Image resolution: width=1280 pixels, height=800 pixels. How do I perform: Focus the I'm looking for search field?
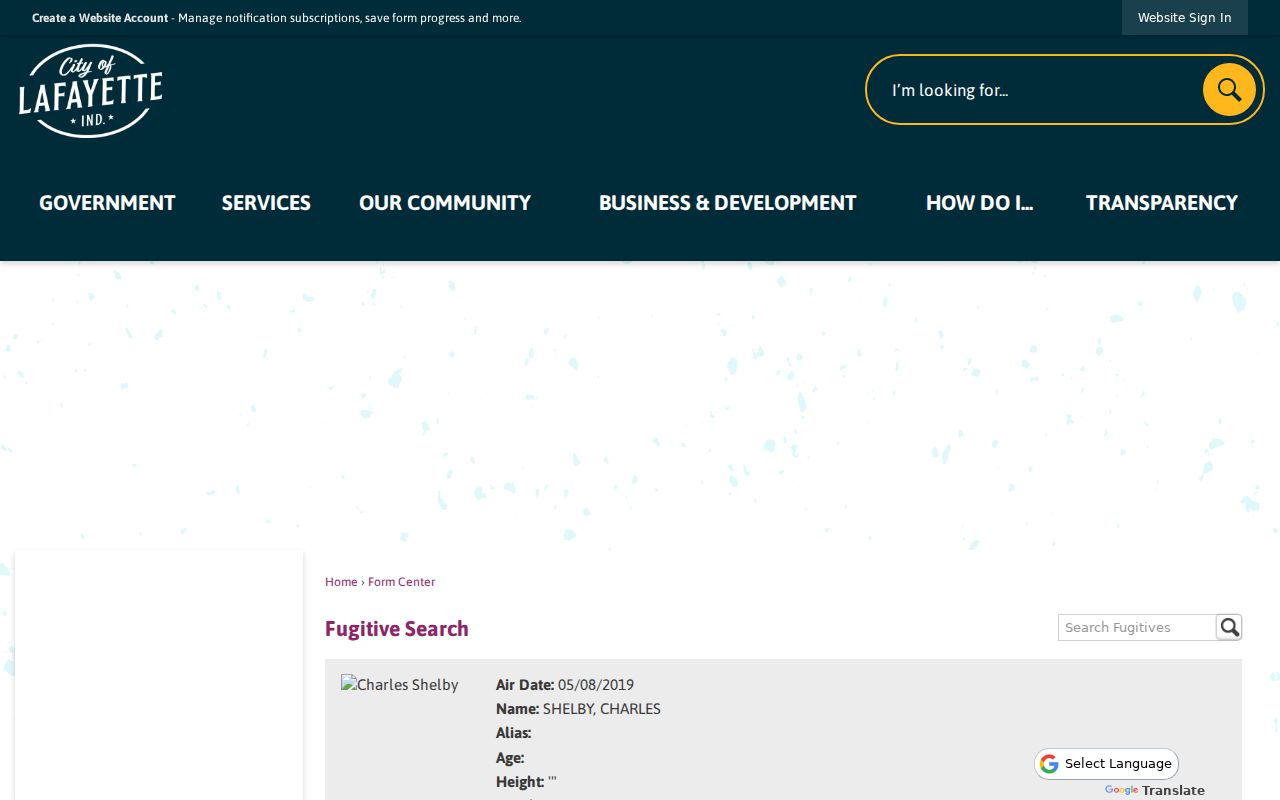point(1040,90)
